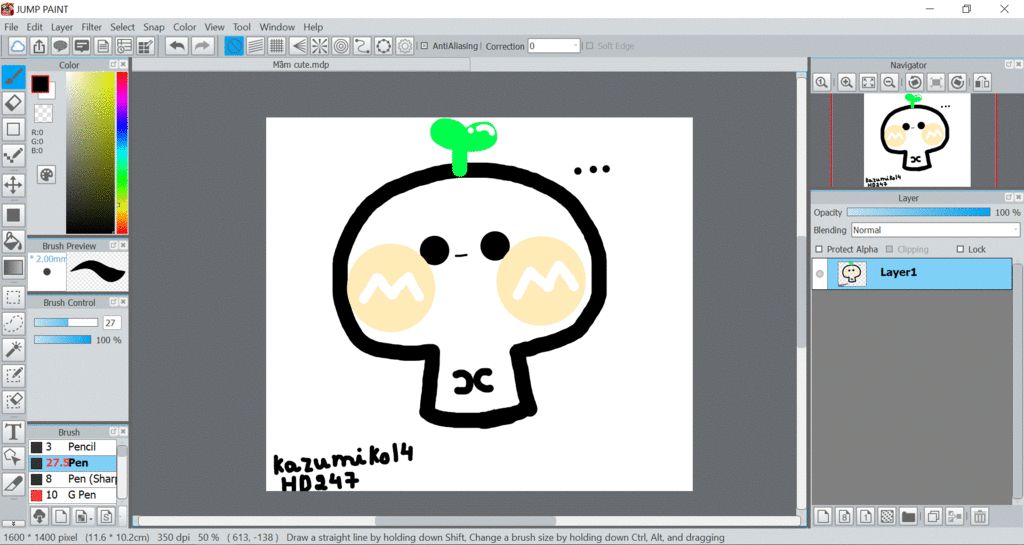
Task: Choose the Lasso select tool
Action: (x=13, y=323)
